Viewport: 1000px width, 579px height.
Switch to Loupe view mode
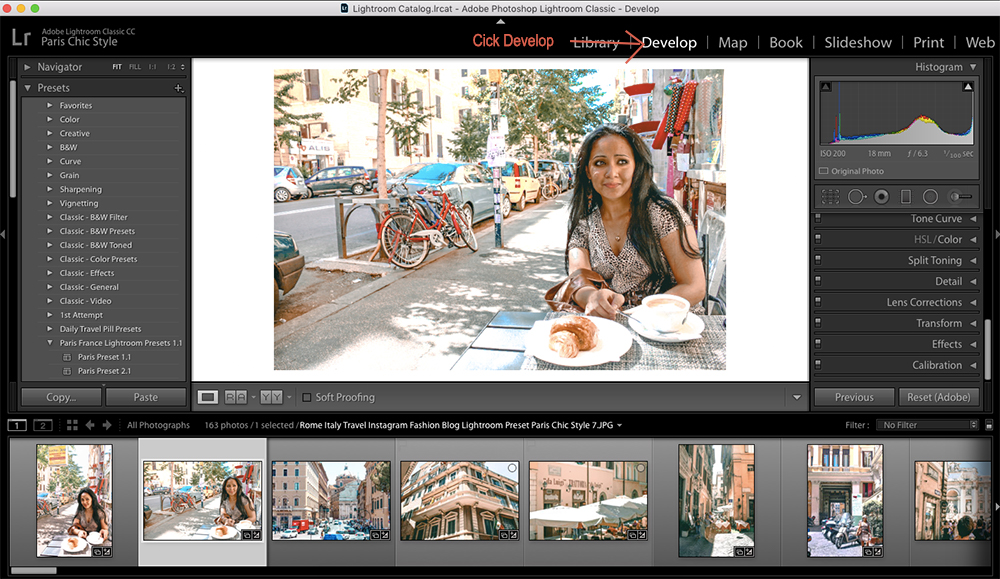(207, 397)
